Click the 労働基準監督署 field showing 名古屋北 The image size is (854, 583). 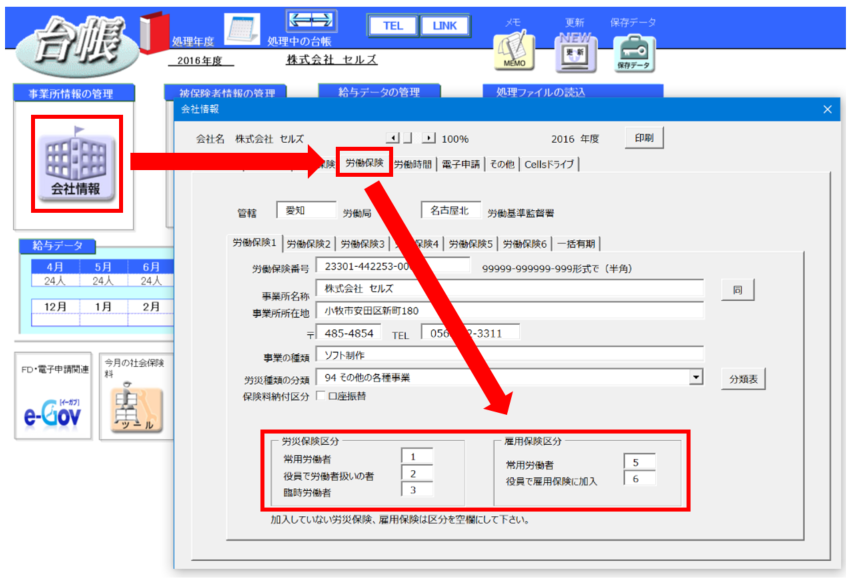pyautogui.click(x=450, y=210)
